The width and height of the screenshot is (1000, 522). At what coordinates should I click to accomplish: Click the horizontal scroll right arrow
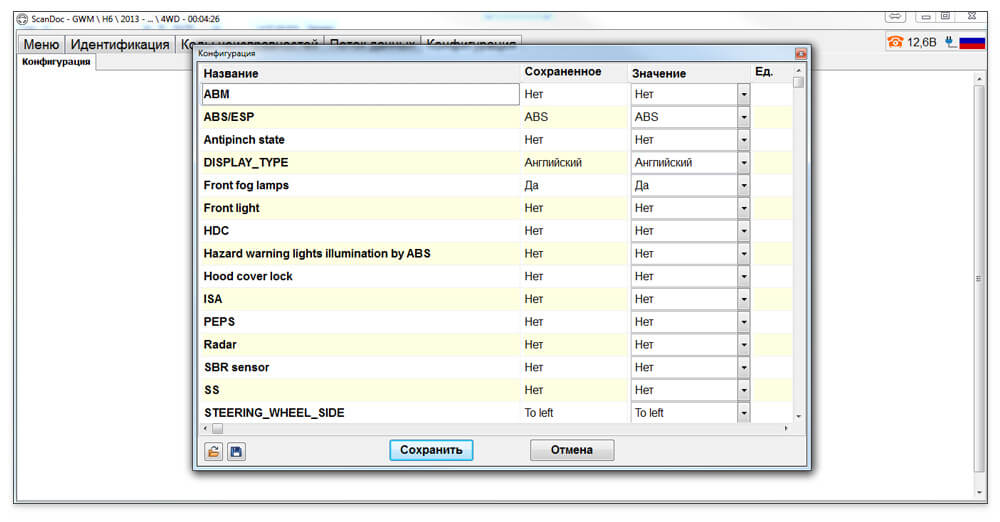tap(786, 429)
